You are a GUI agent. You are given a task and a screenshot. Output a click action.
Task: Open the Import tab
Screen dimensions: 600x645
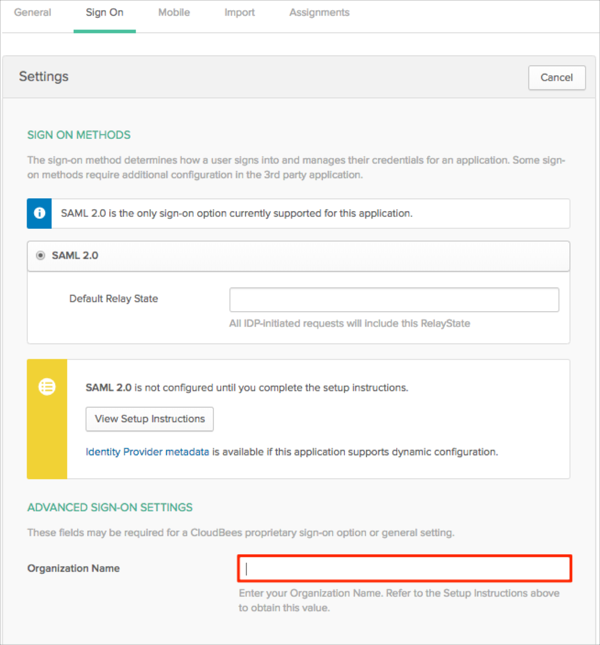click(x=239, y=13)
